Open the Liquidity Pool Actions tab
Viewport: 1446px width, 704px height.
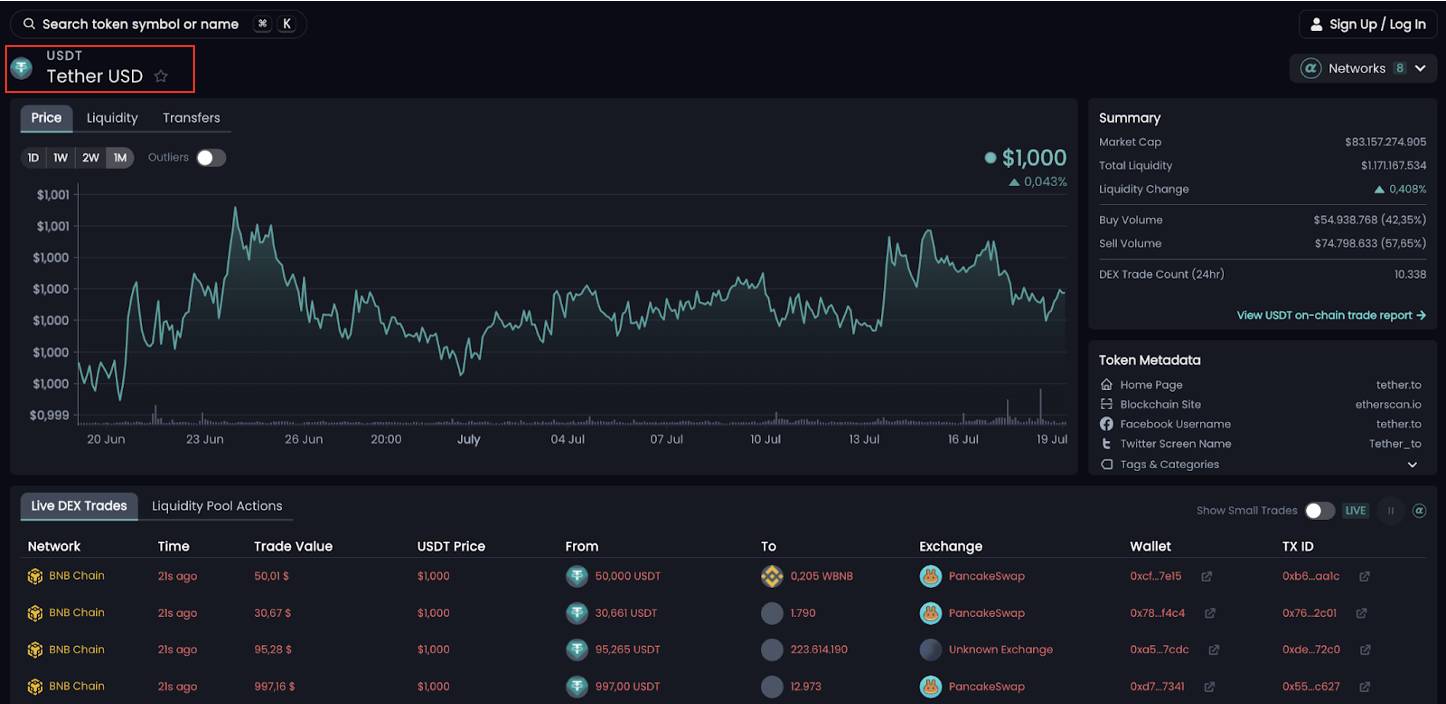point(217,506)
